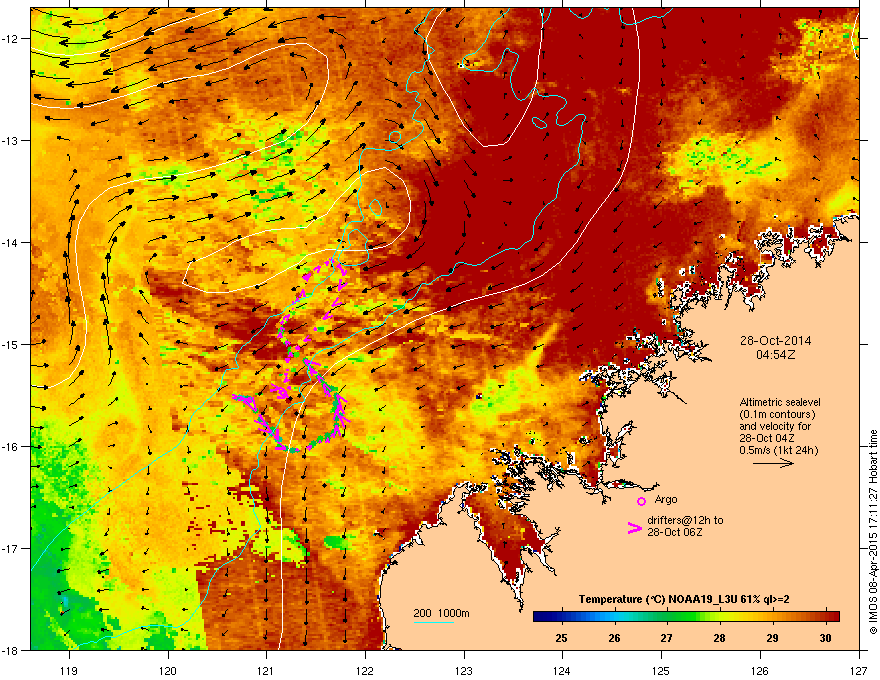Click latitude axis label -12

tap(10, 39)
